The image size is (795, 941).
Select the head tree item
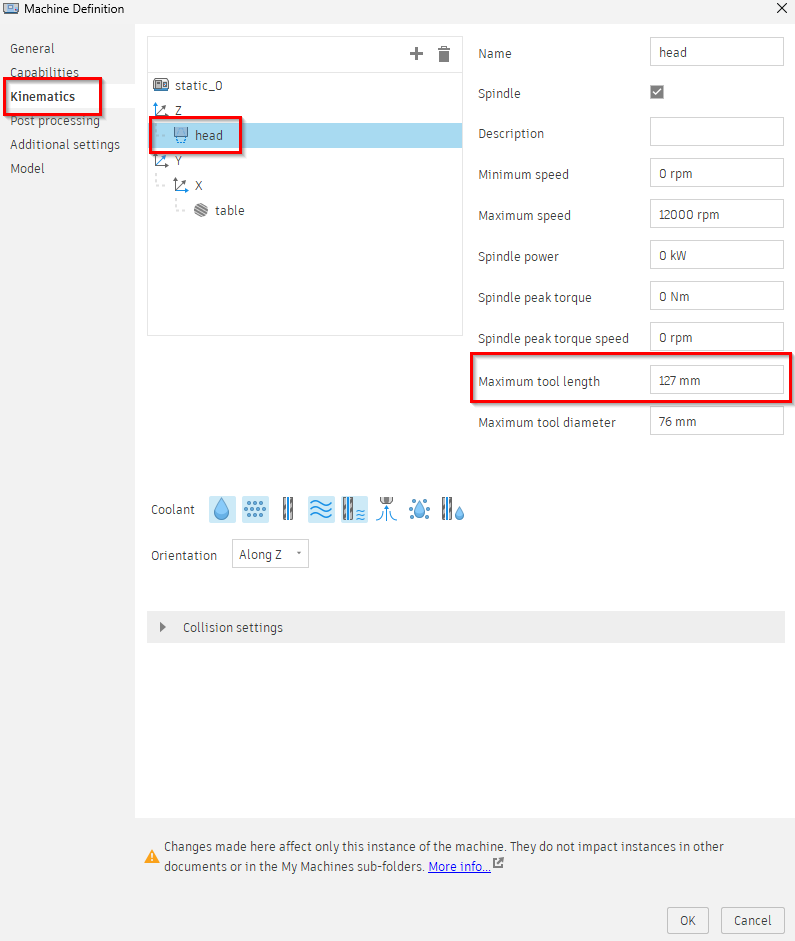point(306,136)
